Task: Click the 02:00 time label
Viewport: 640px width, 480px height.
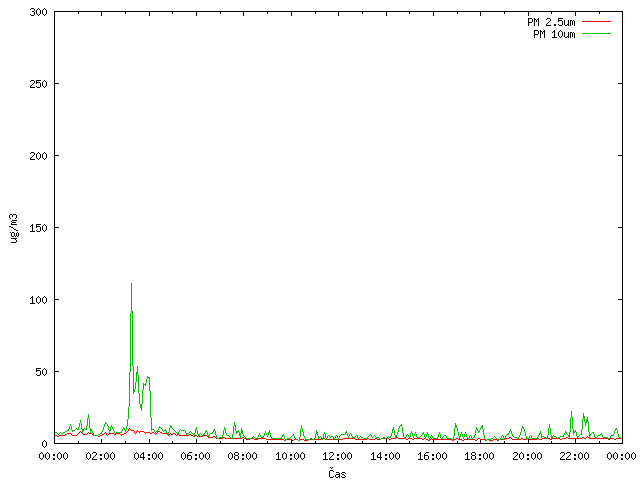Action: tap(100, 456)
